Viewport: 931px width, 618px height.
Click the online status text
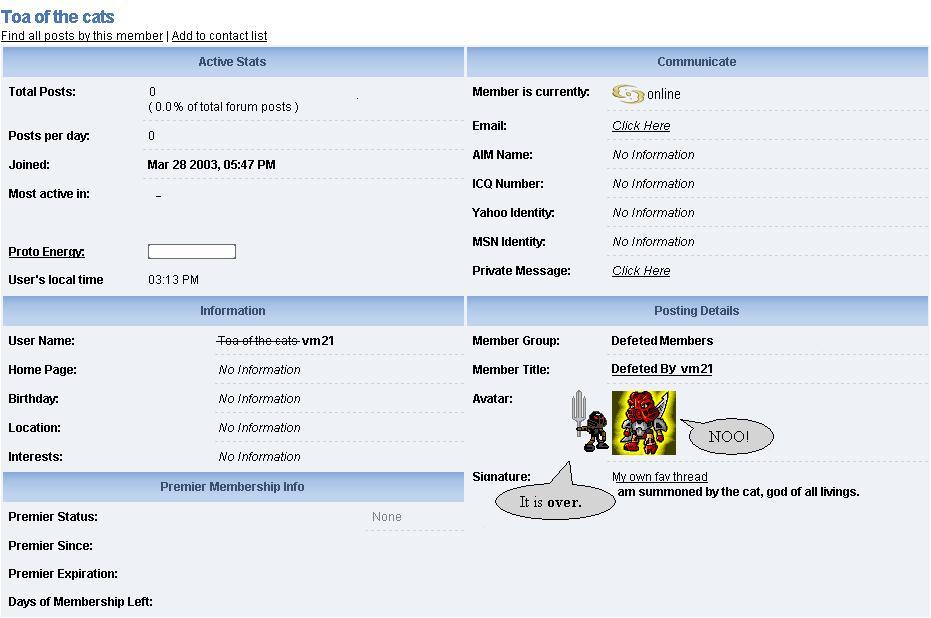pyautogui.click(x=664, y=94)
